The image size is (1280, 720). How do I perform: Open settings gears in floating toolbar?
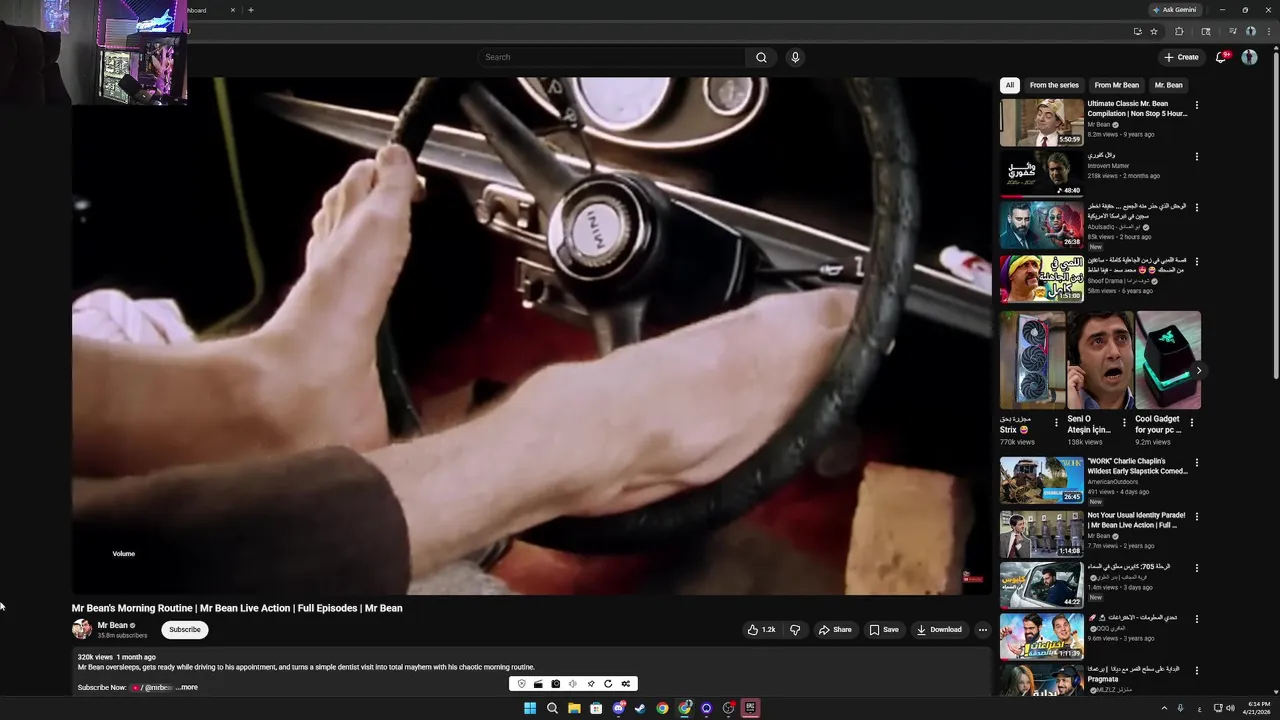[626, 684]
